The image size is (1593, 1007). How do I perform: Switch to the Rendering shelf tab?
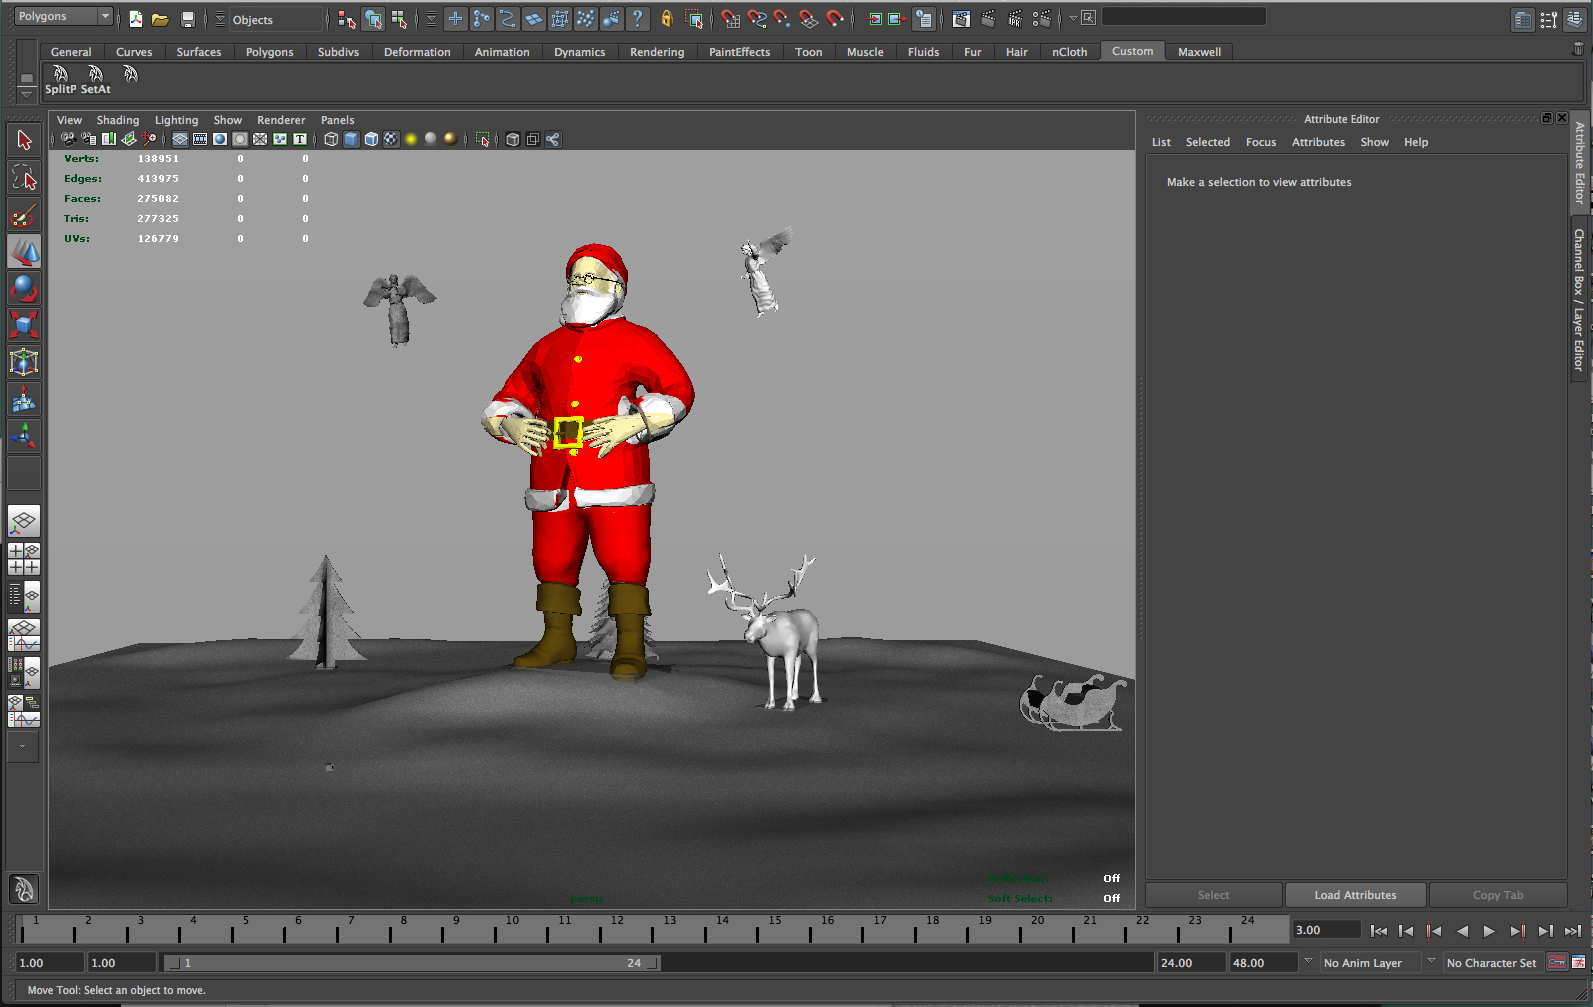656,52
